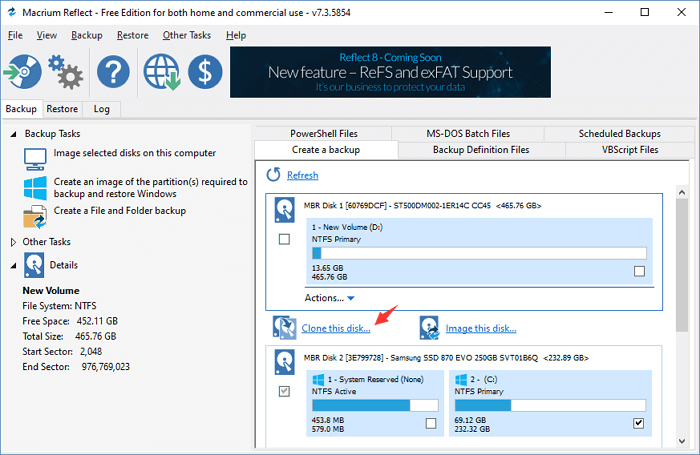This screenshot has height=455, width=700.
Task: Uncheck the C: partition checkbox
Action: pos(639,424)
